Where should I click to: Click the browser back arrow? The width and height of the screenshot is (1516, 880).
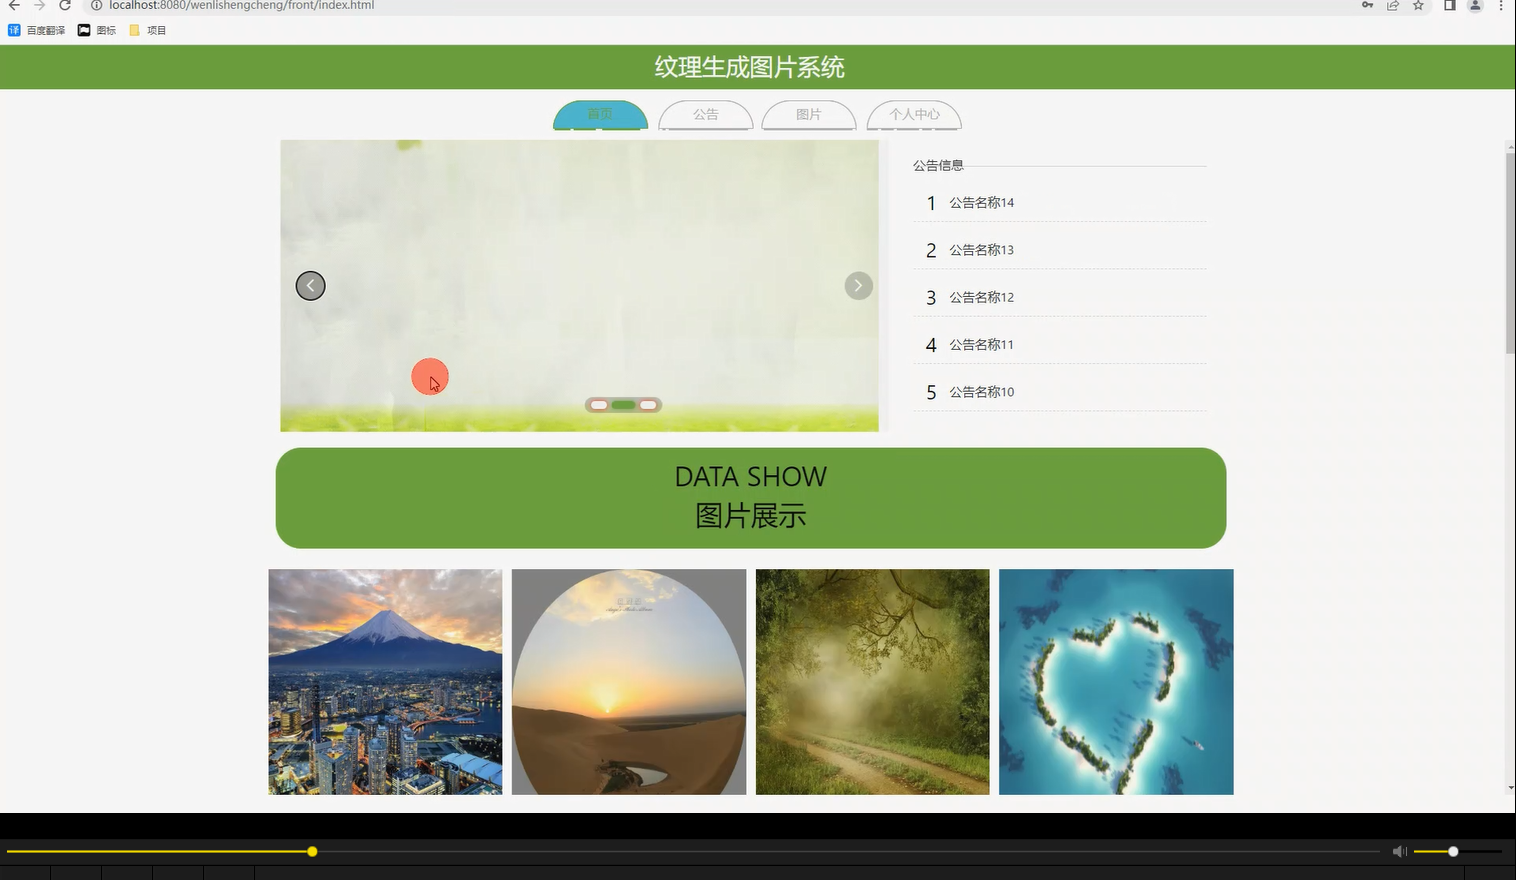(x=13, y=6)
